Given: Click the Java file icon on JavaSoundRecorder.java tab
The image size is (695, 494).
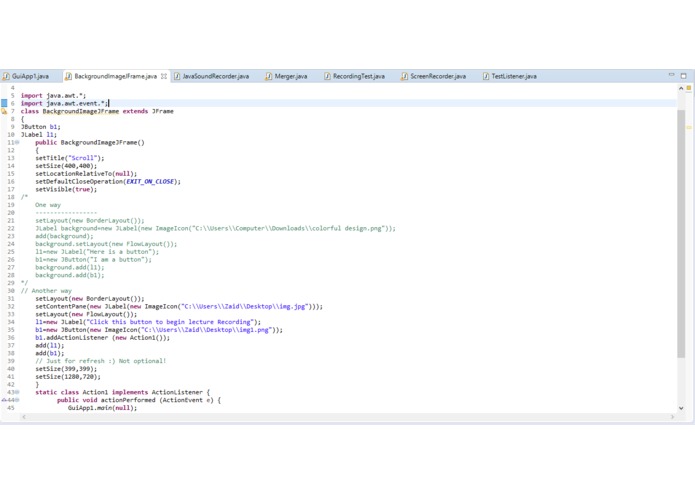Looking at the screenshot, I should pos(177,76).
